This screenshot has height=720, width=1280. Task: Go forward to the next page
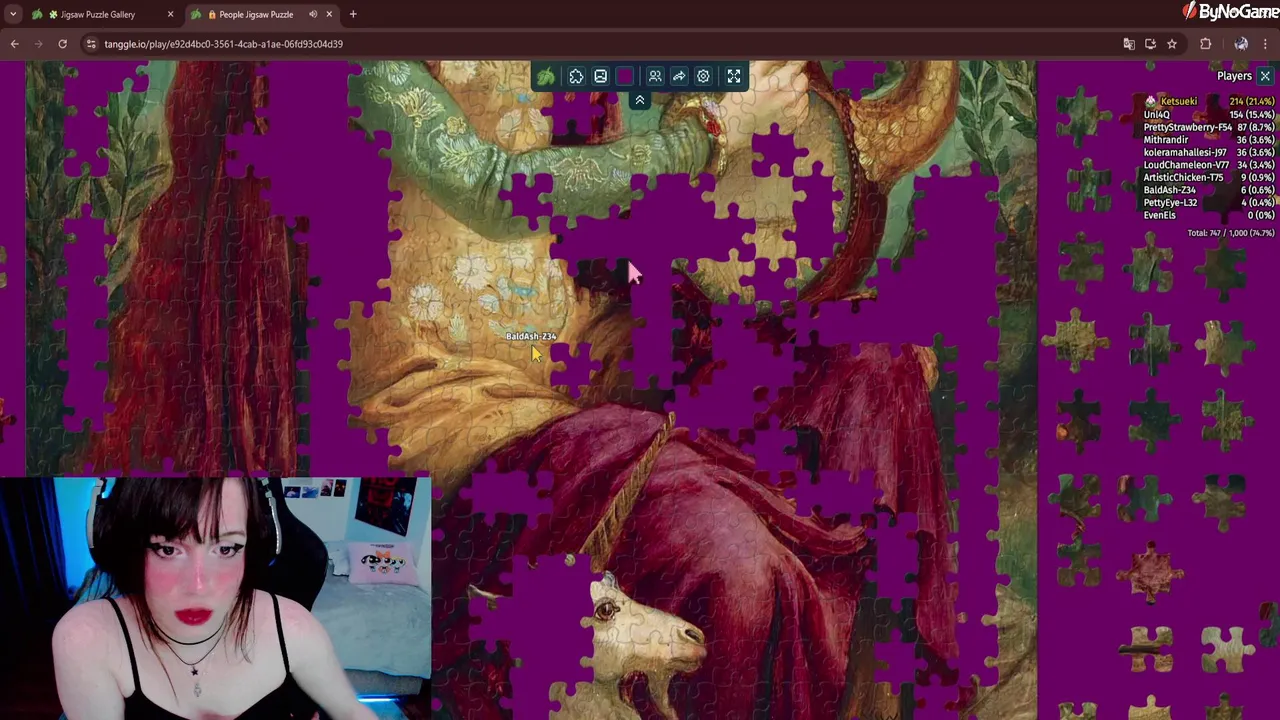pyautogui.click(x=38, y=44)
